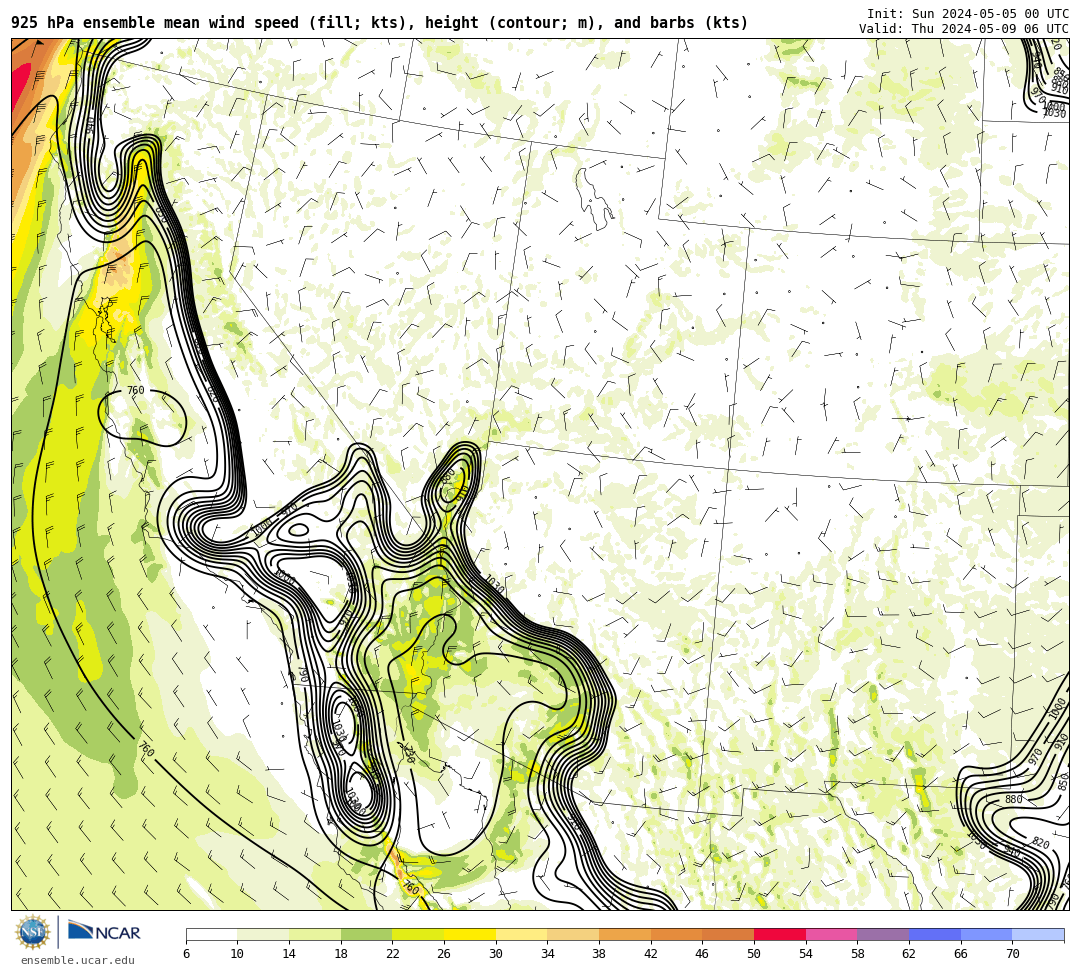Click the 'Valid: Thu 2024-05-09 06 UTC' text
The width and height of the screenshot is (1080, 973).
tap(964, 28)
